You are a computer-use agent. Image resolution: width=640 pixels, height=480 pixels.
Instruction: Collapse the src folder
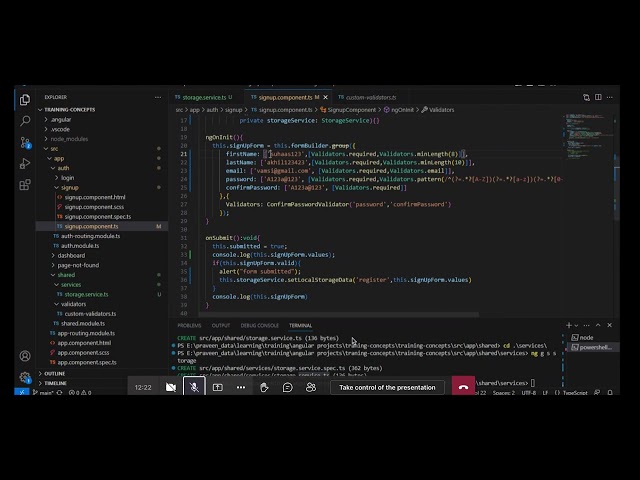(x=54, y=149)
